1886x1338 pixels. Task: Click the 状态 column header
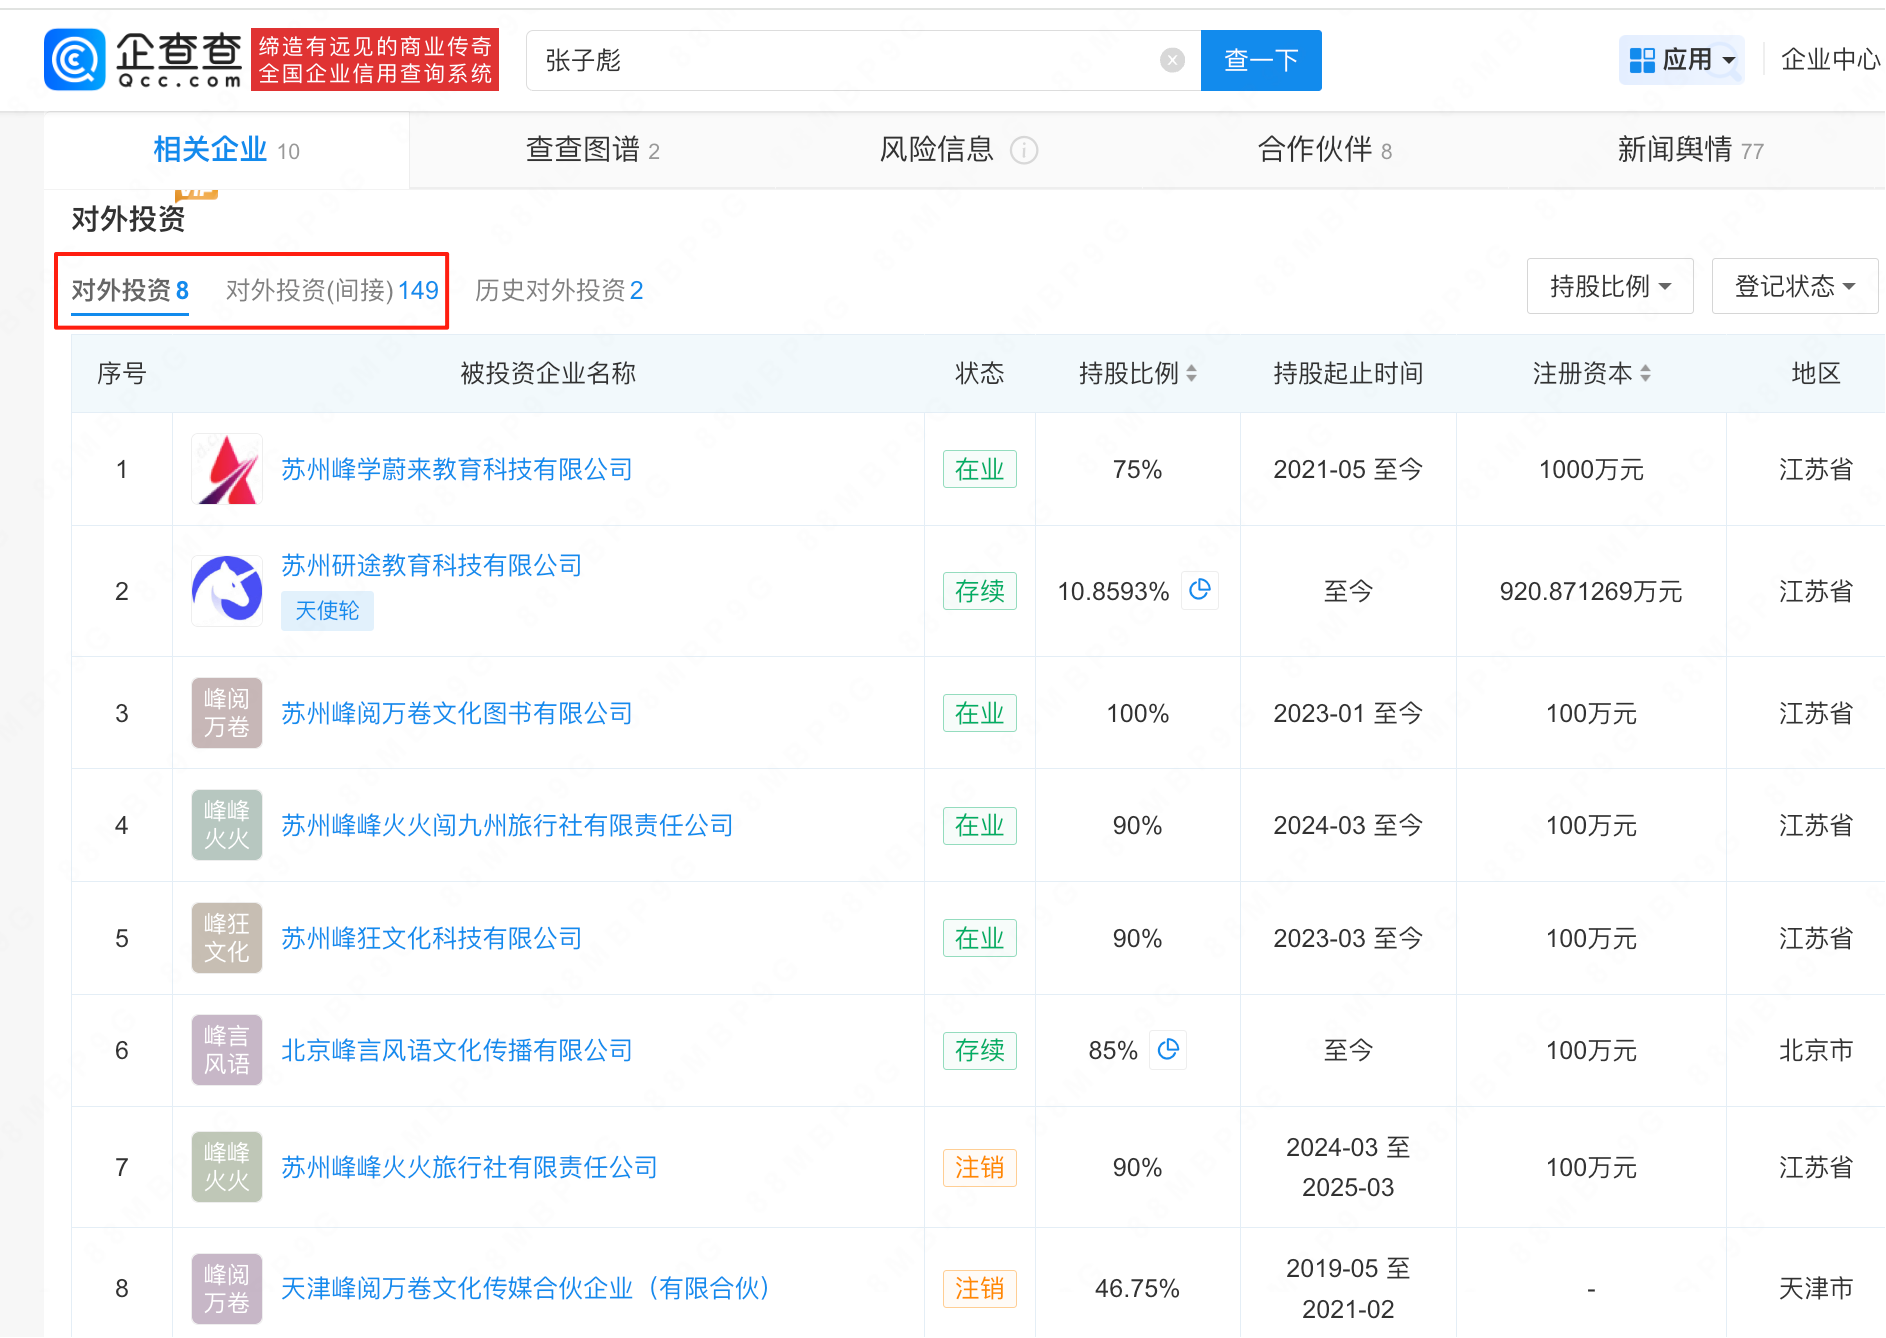coord(979,373)
